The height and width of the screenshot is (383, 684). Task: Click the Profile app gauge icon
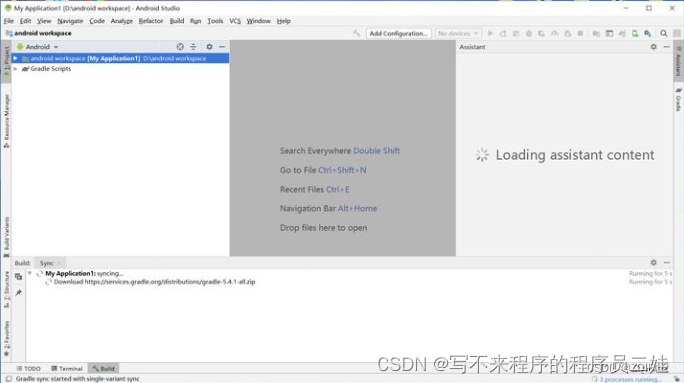click(x=554, y=34)
